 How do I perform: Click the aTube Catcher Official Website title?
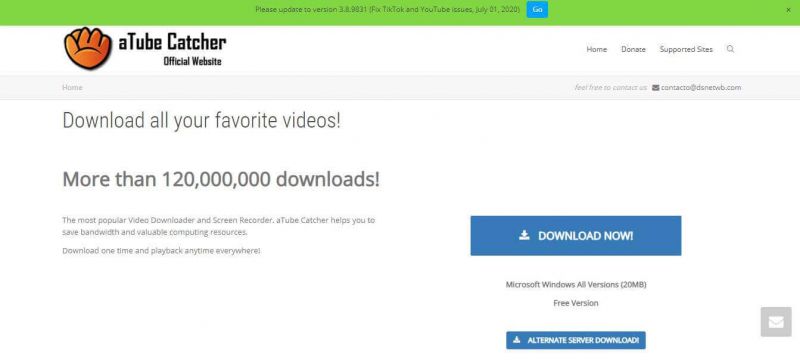pos(172,49)
